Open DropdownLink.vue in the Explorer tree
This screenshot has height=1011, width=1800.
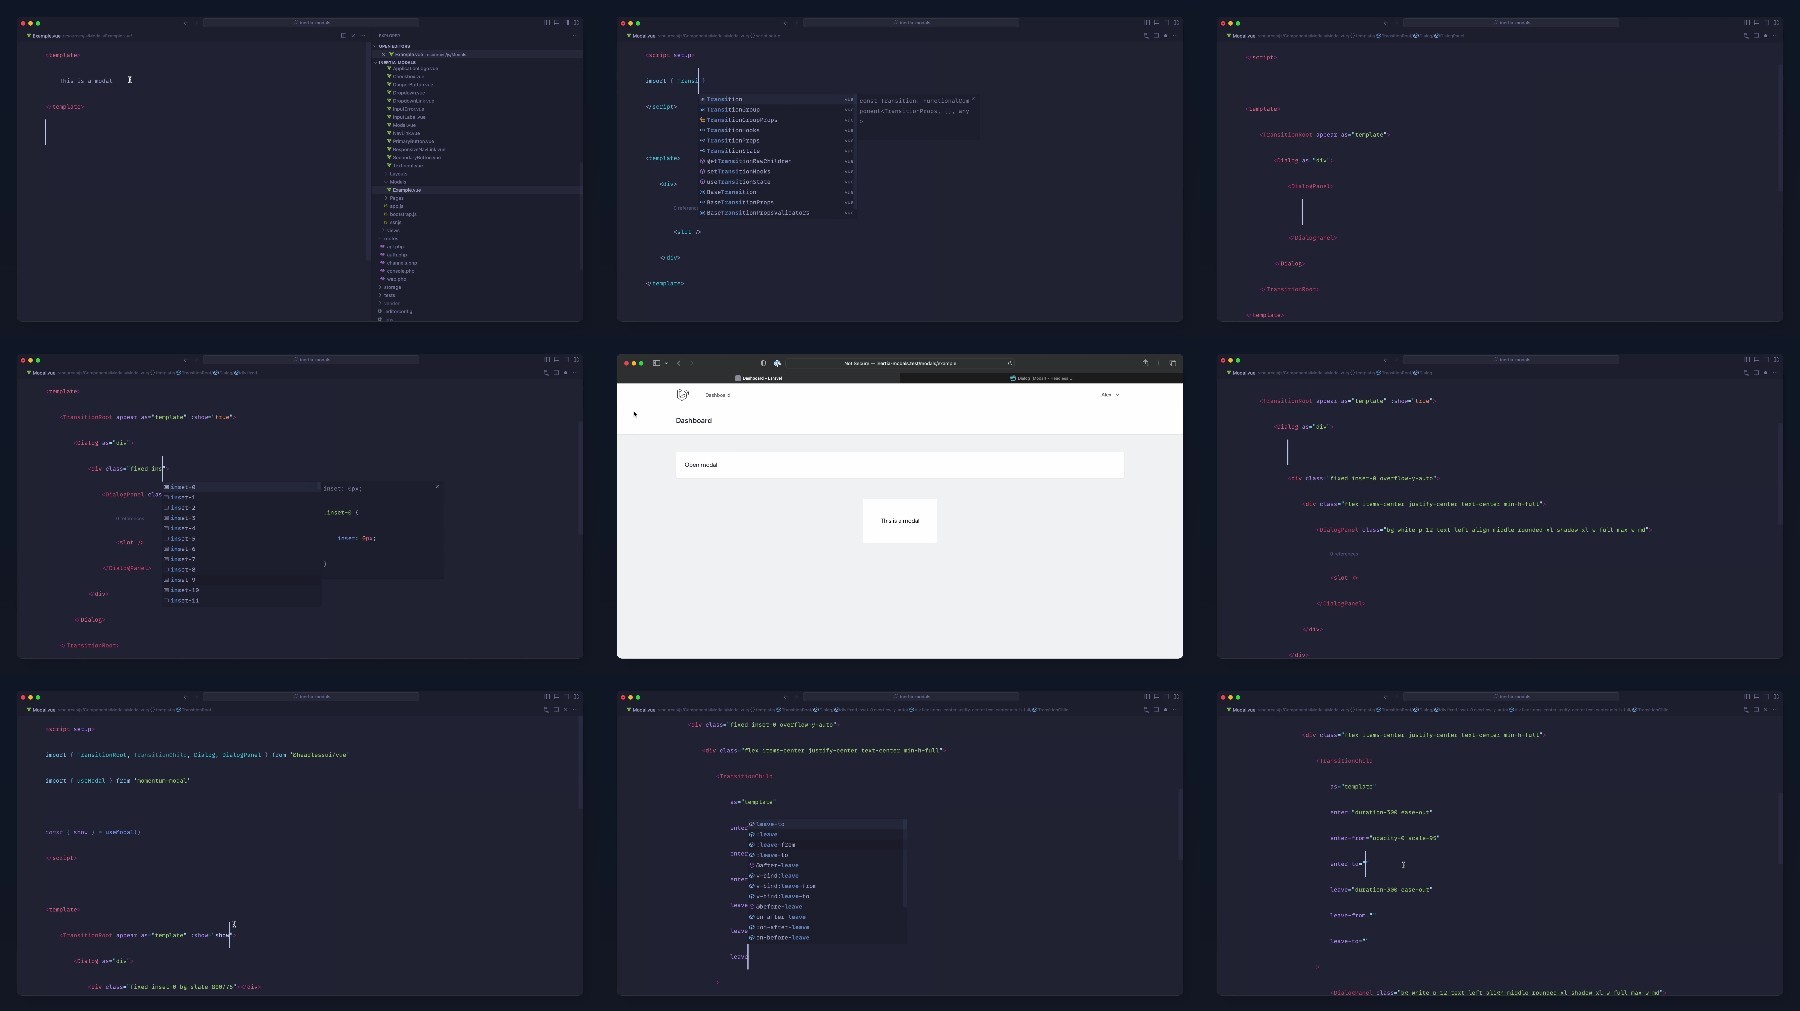(x=411, y=101)
